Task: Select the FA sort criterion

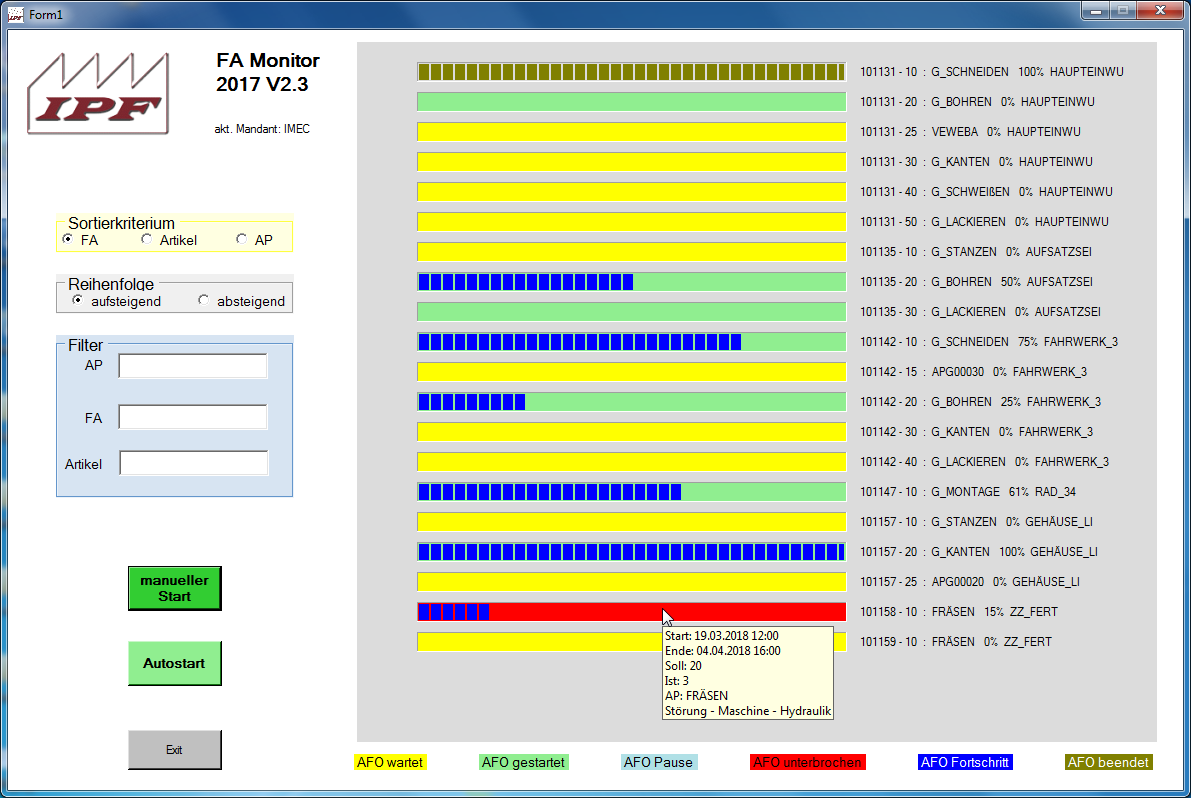Action: pos(68,240)
